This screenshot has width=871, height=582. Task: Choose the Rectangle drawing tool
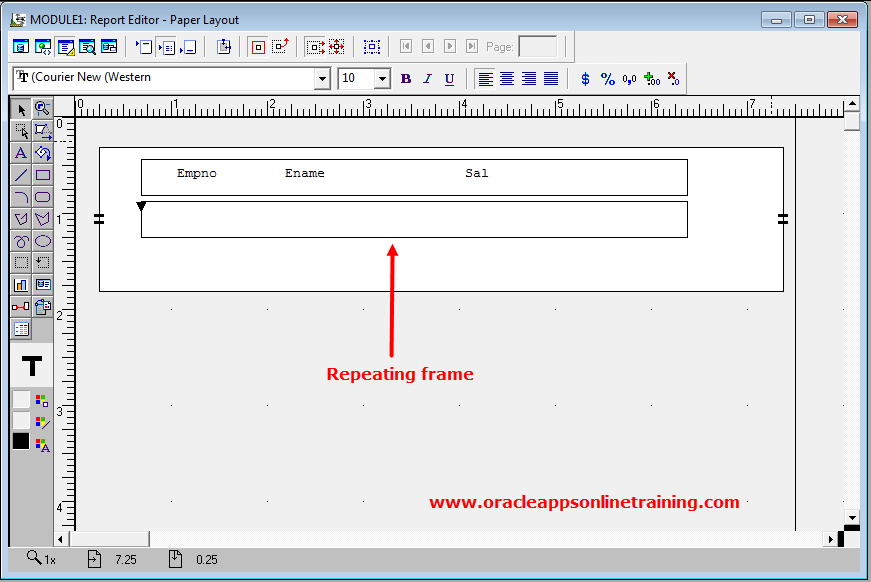[x=43, y=175]
